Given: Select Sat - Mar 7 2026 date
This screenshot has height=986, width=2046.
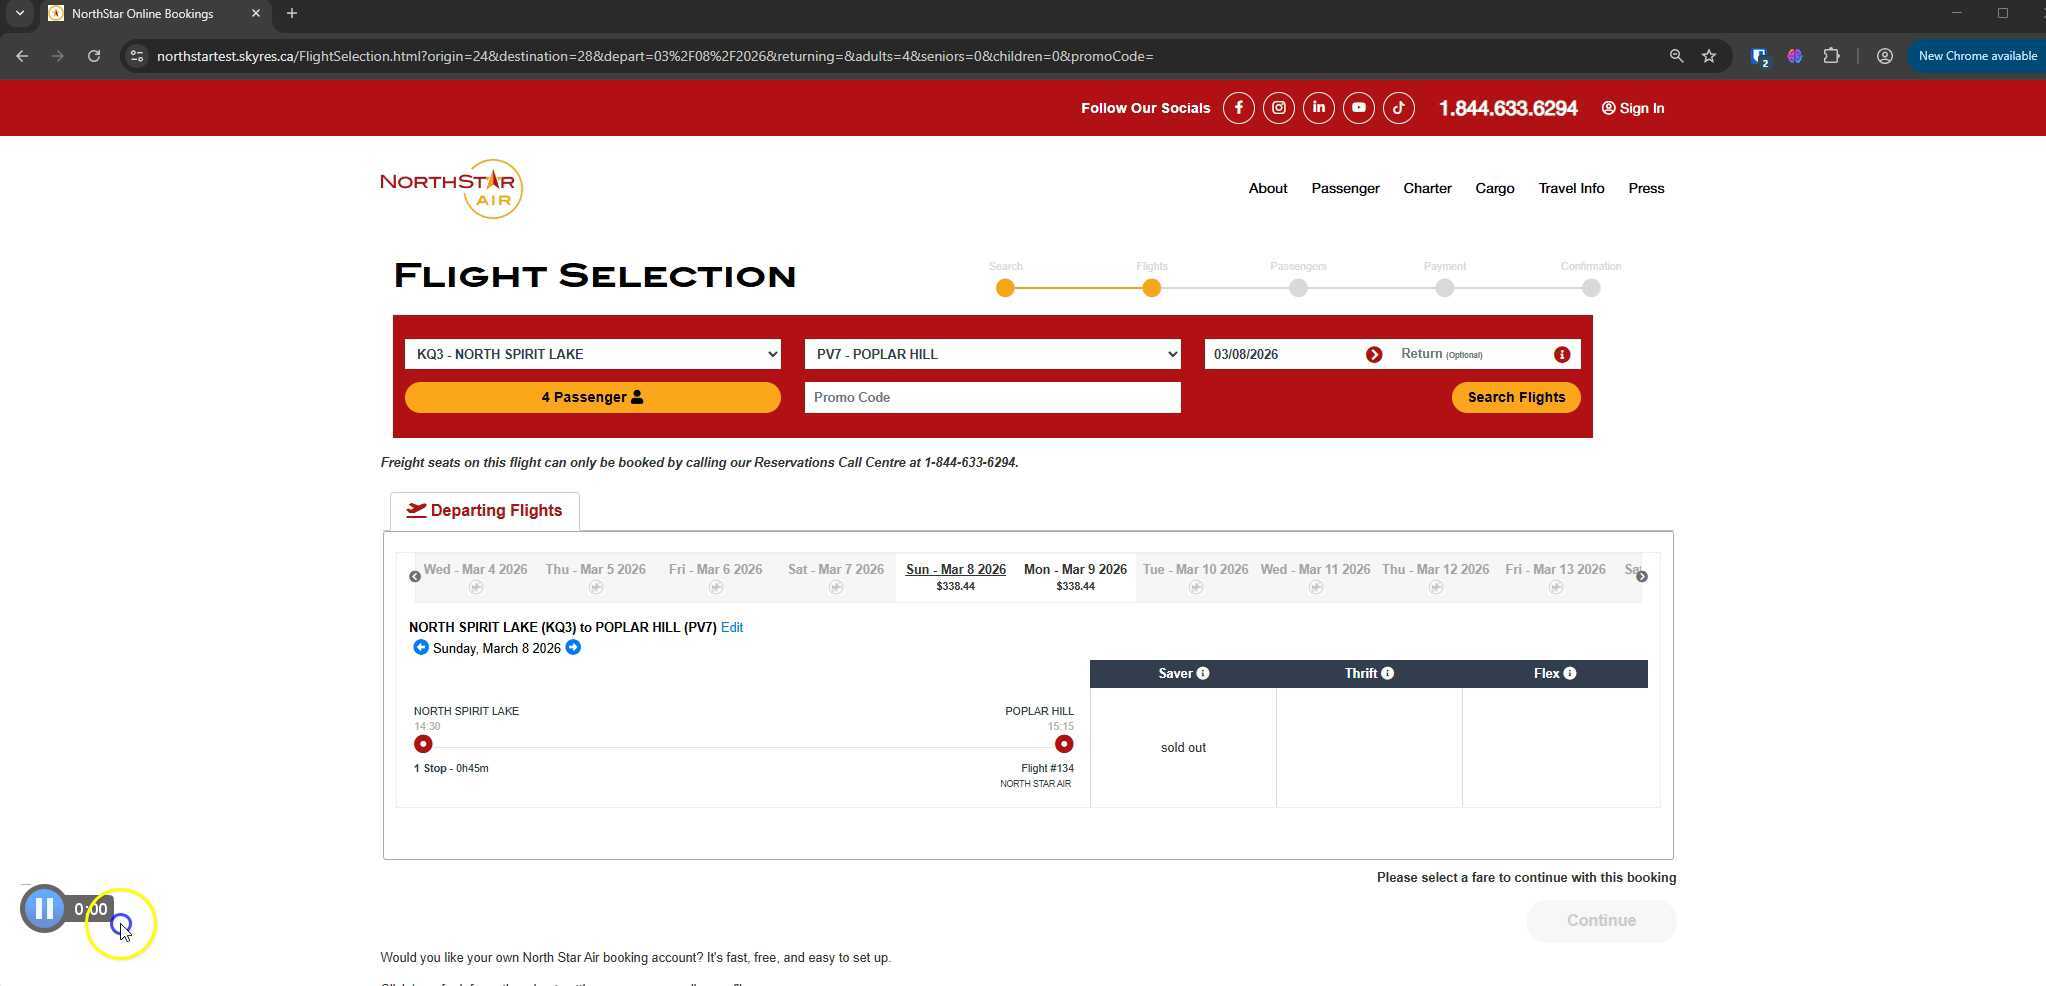Looking at the screenshot, I should coord(836,577).
